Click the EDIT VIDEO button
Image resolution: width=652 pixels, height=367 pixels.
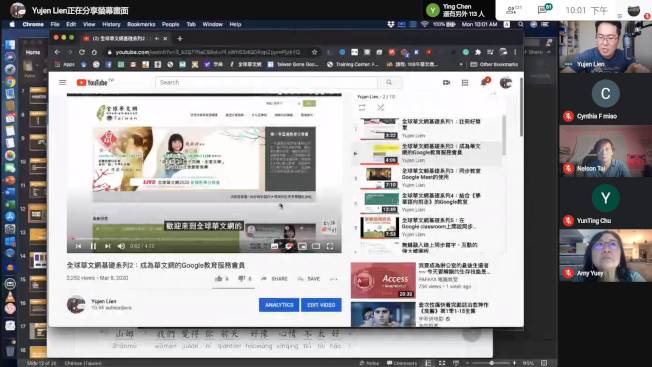tap(321, 305)
